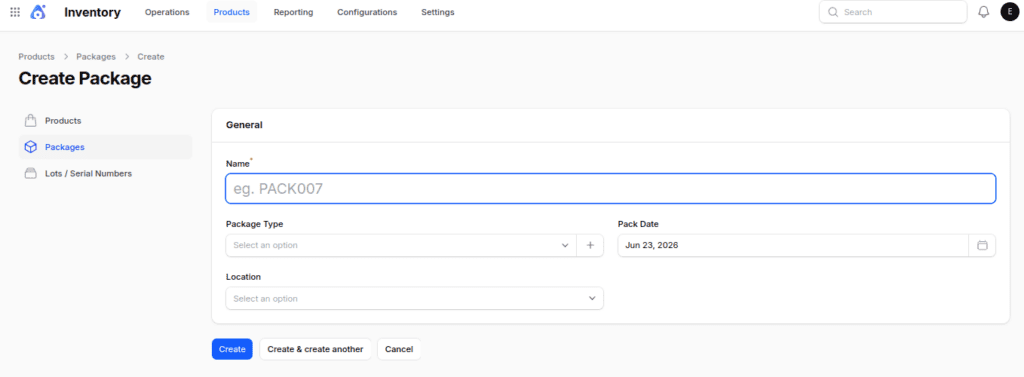Open the Reporting menu

tap(293, 12)
